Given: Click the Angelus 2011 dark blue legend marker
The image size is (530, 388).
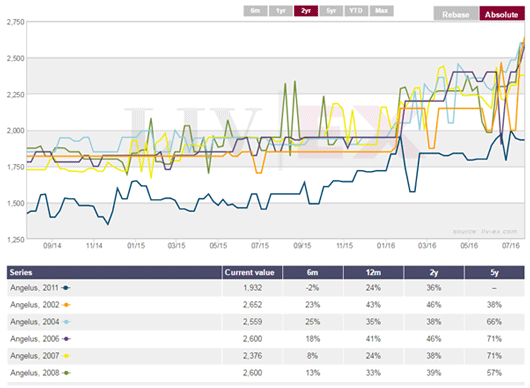Looking at the screenshot, I should pyautogui.click(x=66, y=288).
